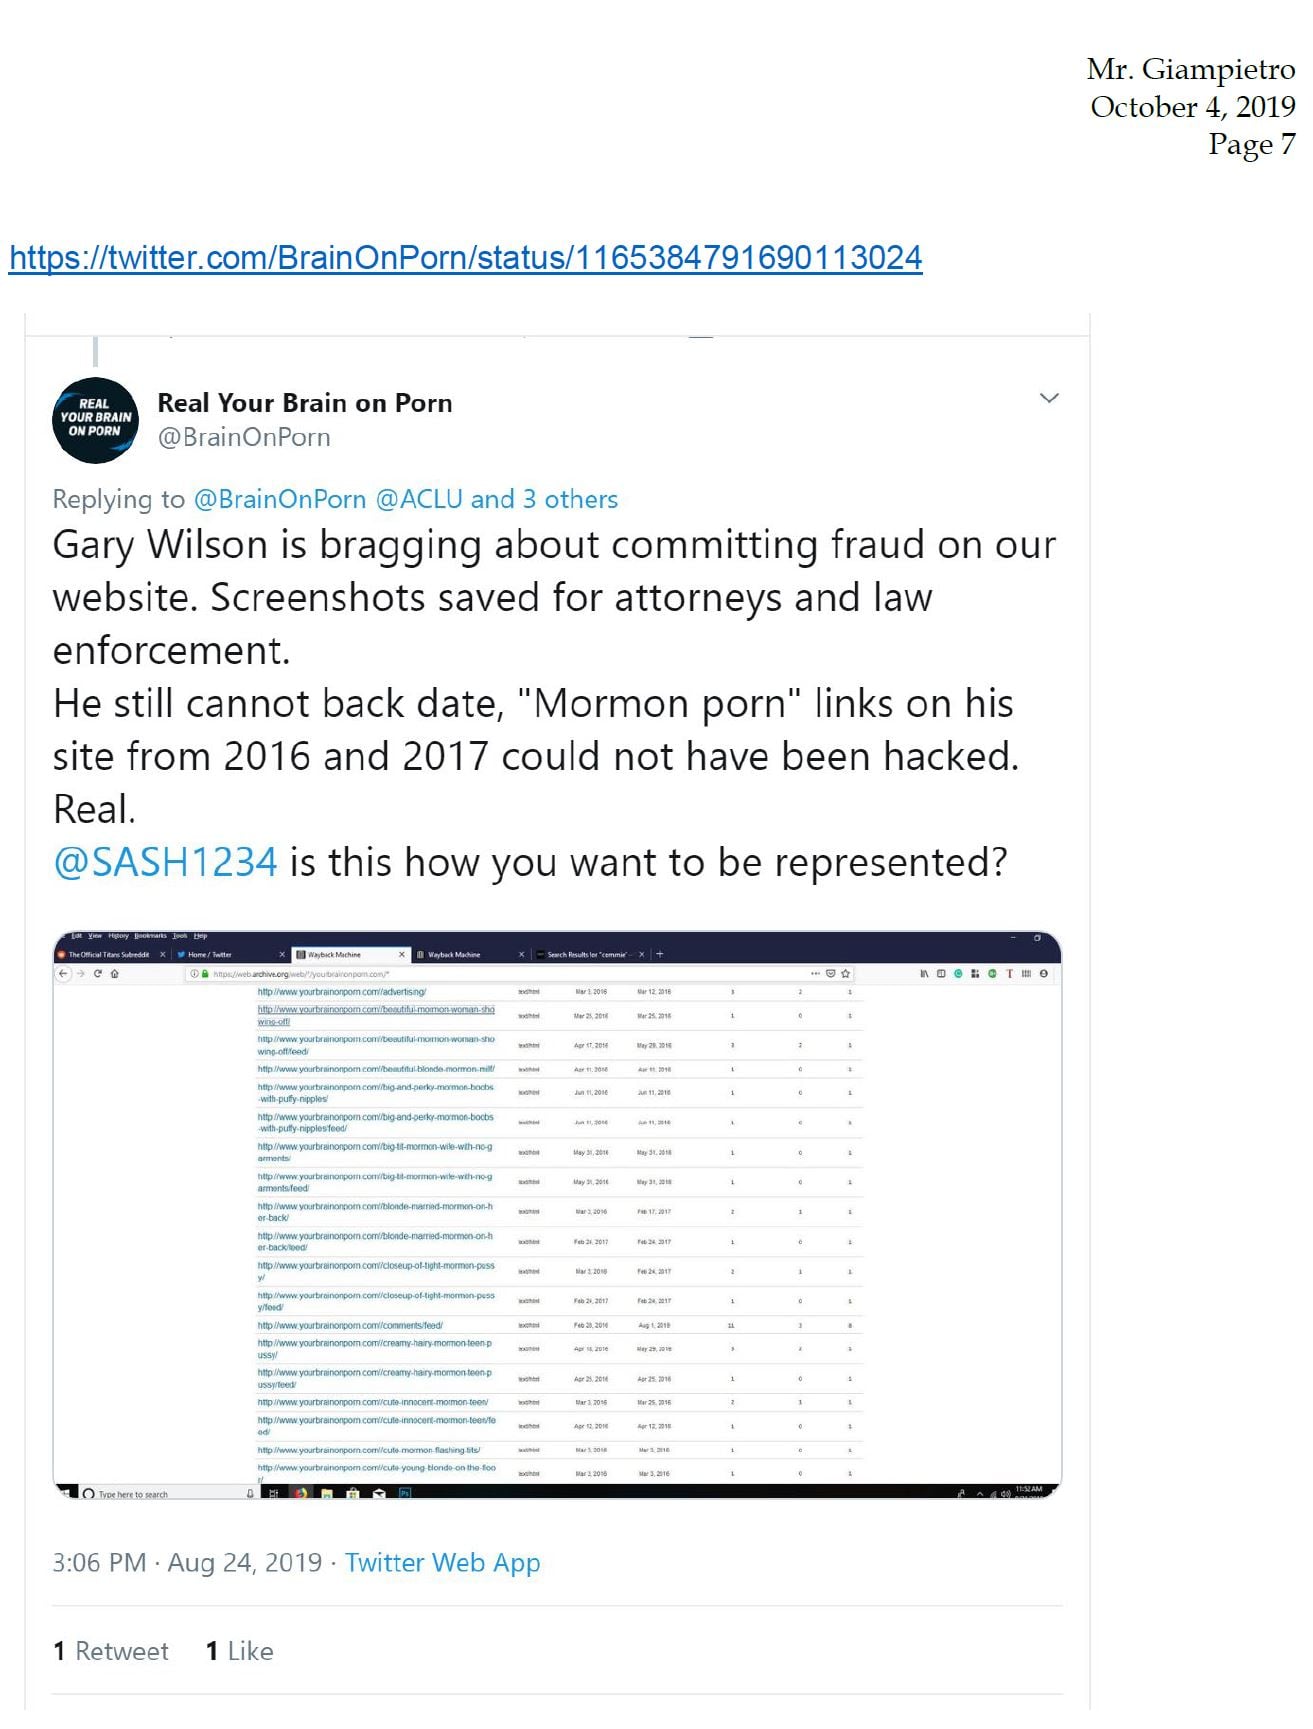This screenshot has height=1729, width=1313.
Task: Click the Real Your Brain on Porn avatar
Action: (x=95, y=420)
